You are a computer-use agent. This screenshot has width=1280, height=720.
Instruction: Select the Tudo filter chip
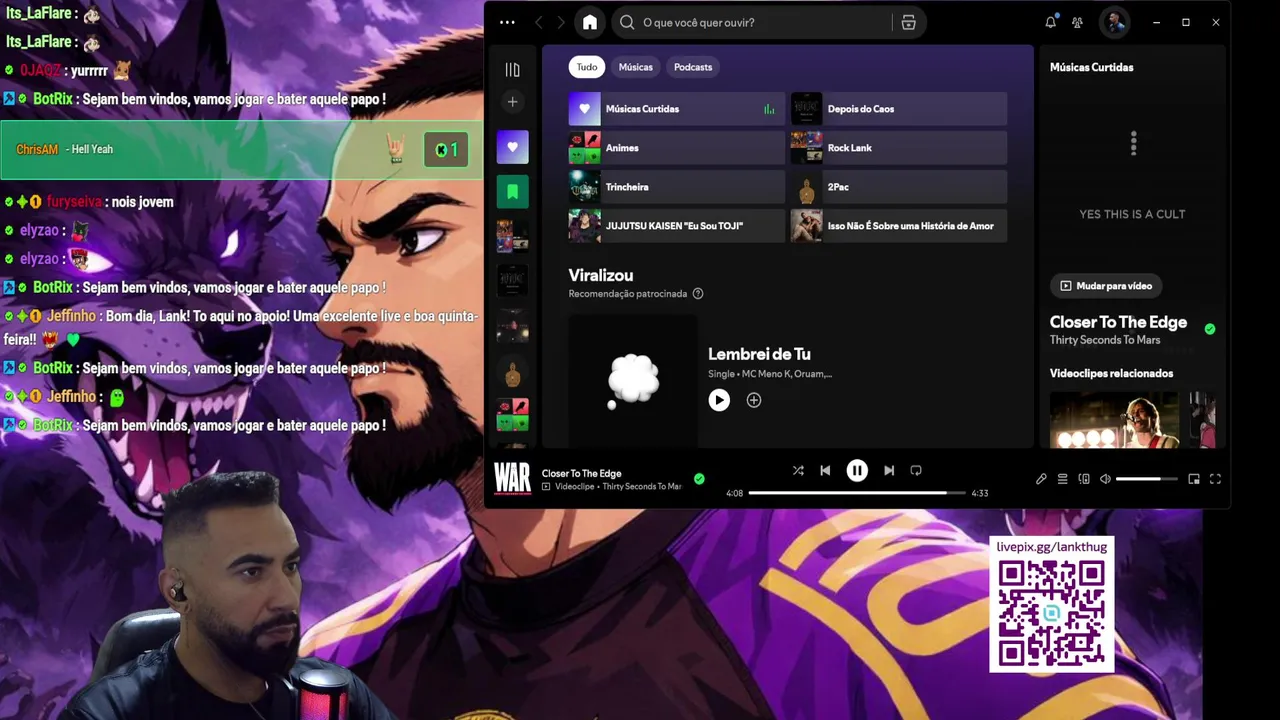pyautogui.click(x=587, y=67)
